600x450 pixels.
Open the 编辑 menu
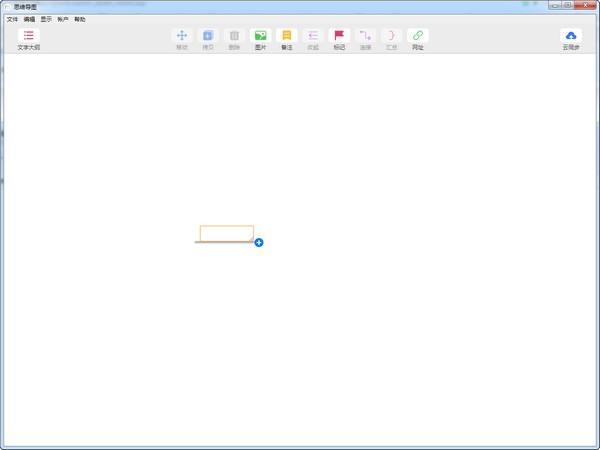pyautogui.click(x=29, y=19)
